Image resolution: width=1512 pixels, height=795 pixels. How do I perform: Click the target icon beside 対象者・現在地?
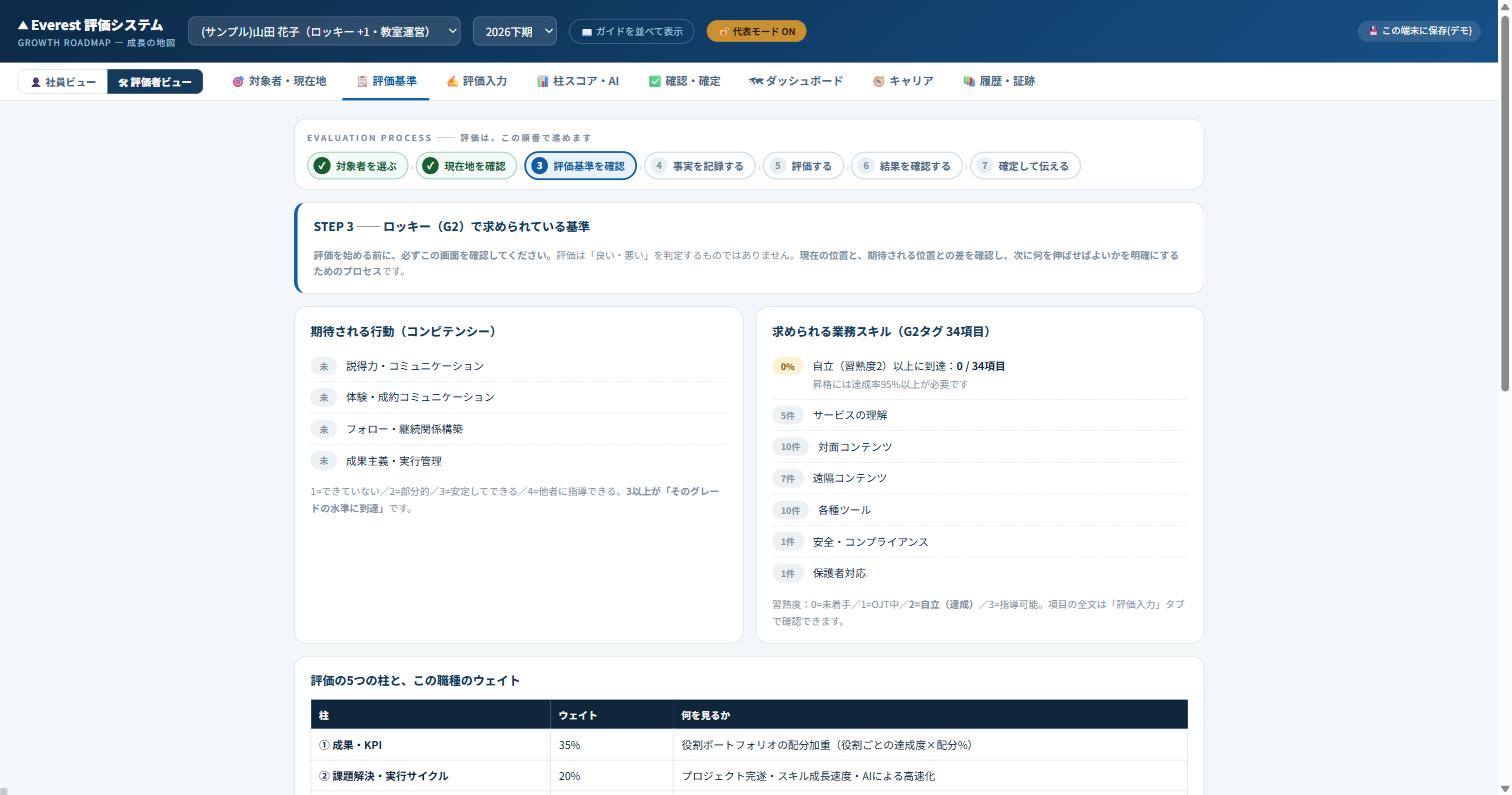pyautogui.click(x=238, y=81)
